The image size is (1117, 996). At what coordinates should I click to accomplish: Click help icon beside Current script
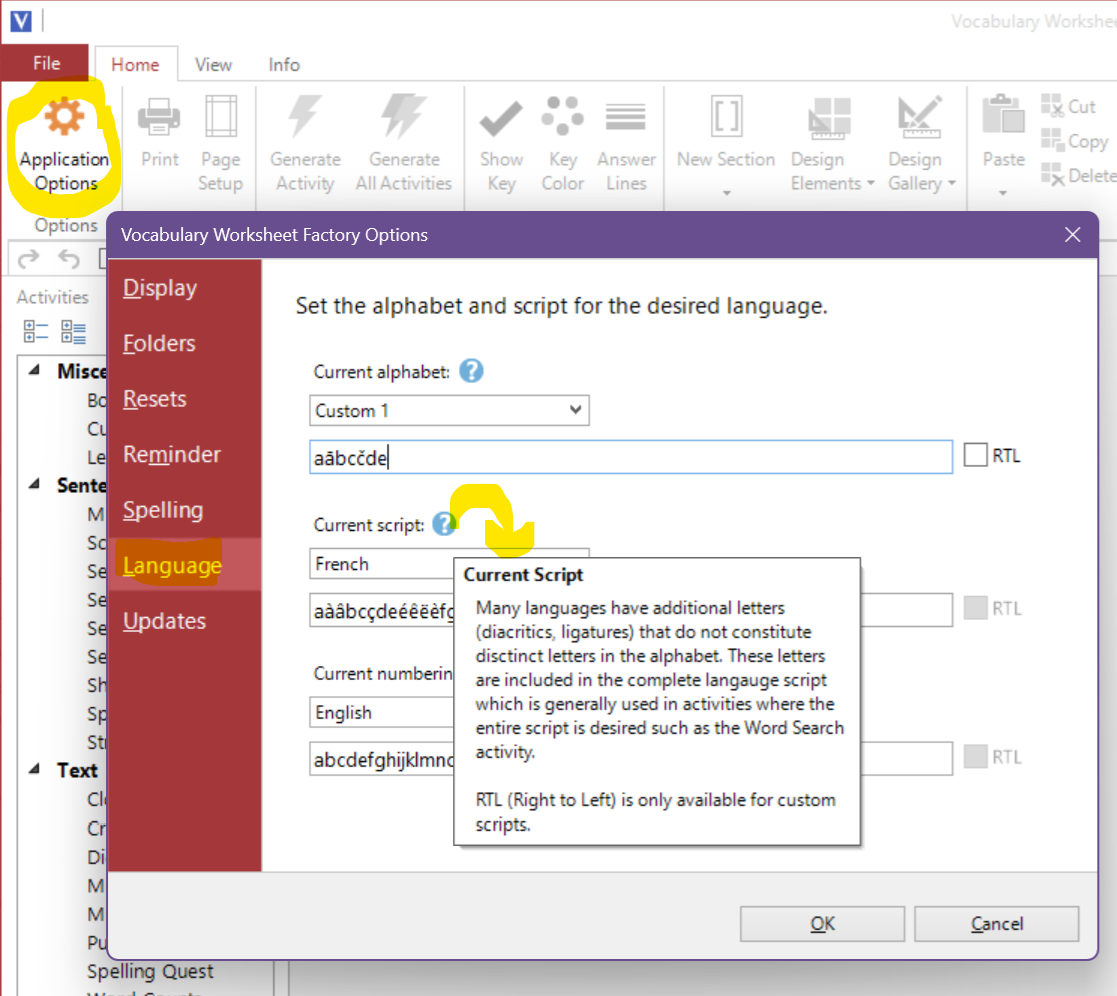point(444,524)
